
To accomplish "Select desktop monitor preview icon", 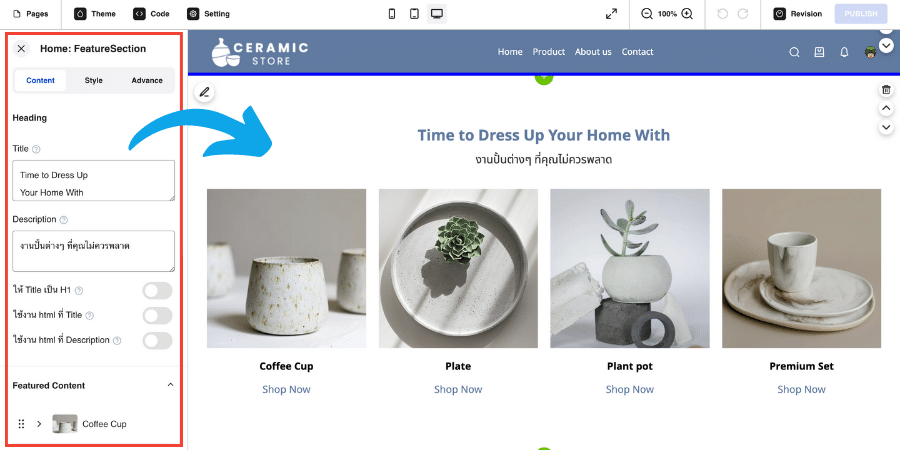I will 437,14.
